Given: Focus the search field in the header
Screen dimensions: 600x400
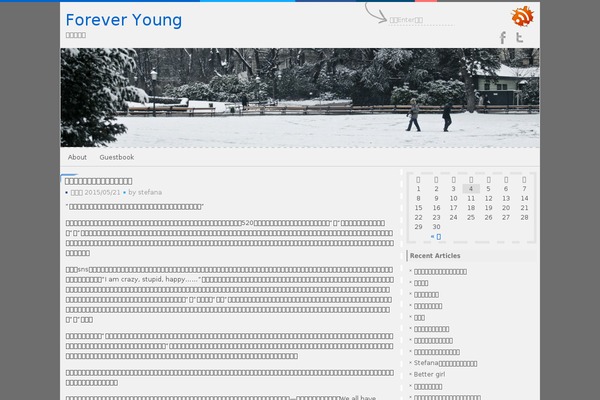Looking at the screenshot, I should click(x=421, y=20).
